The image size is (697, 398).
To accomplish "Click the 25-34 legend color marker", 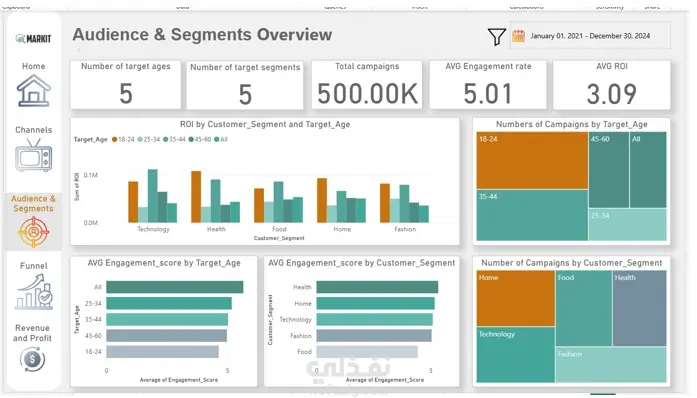I will point(140,140).
